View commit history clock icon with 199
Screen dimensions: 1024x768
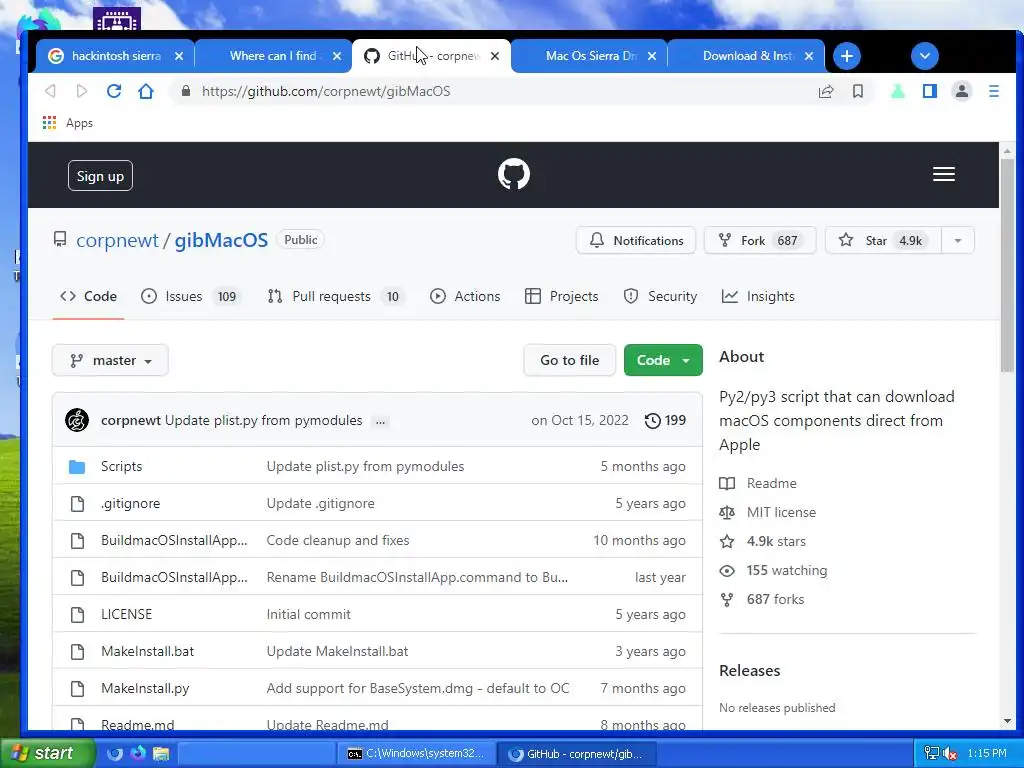[x=665, y=421]
